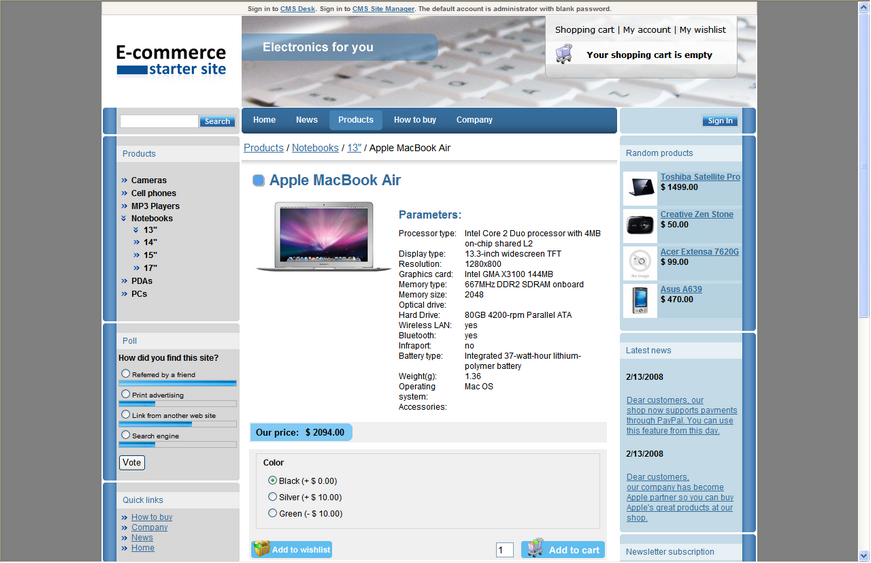Open the 13" notebooks subcategory

(x=150, y=230)
